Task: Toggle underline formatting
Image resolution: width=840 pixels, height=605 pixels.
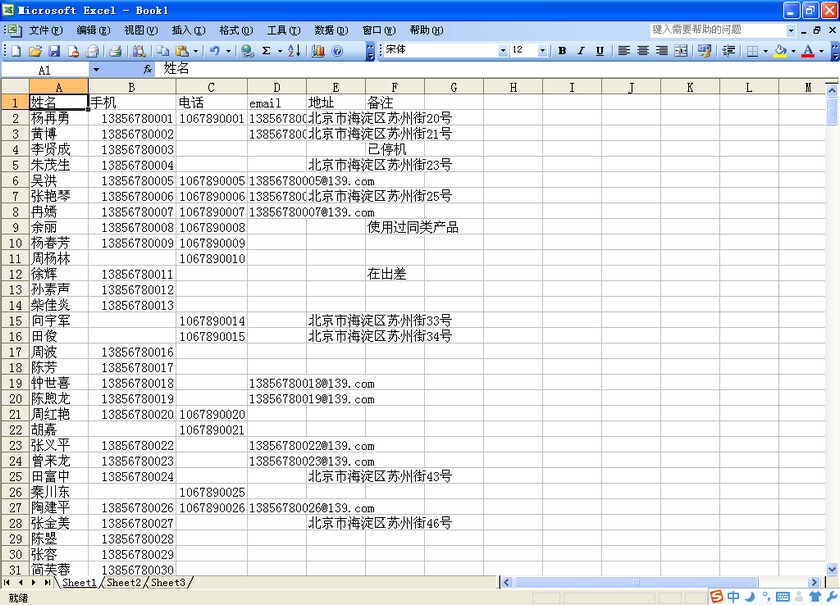Action: (x=600, y=50)
